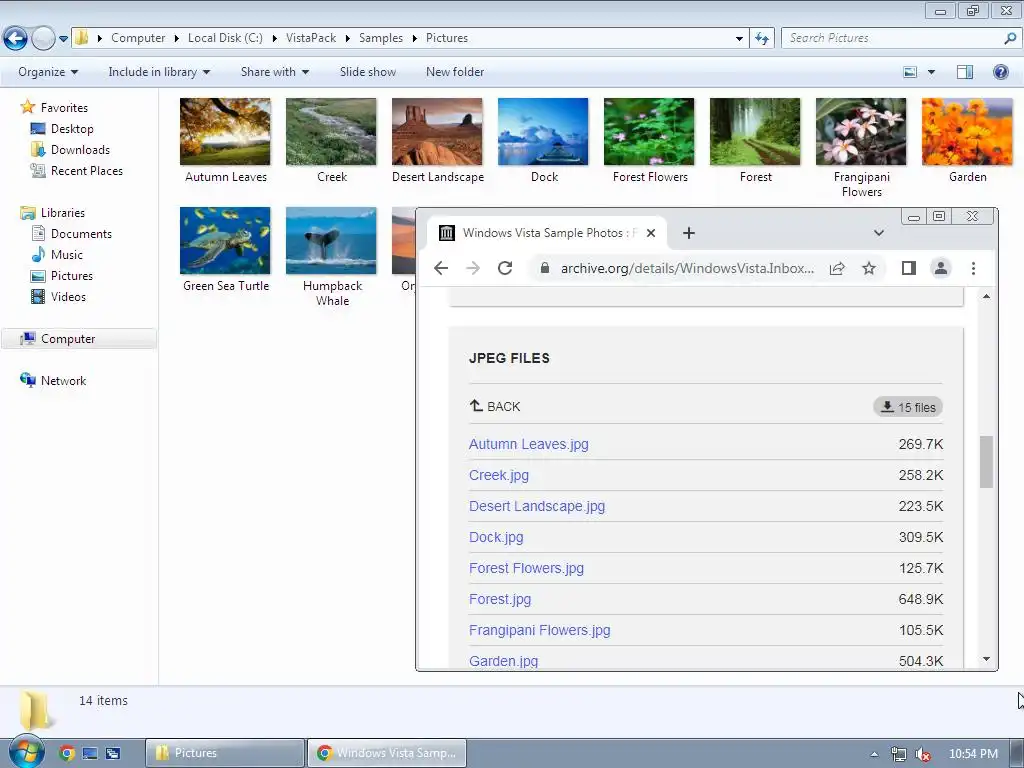Select Forest Flowers thumbnail
This screenshot has width=1024, height=768.
click(649, 132)
